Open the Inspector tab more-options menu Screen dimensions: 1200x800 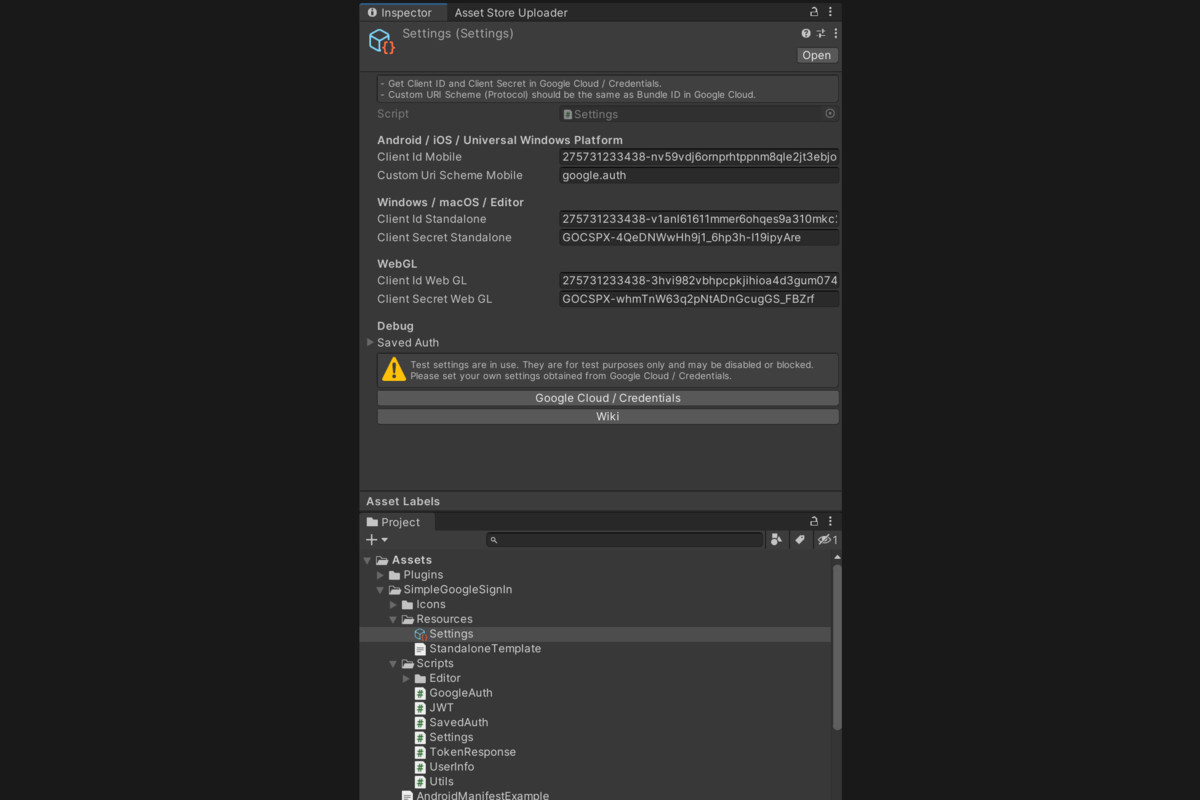click(x=830, y=12)
